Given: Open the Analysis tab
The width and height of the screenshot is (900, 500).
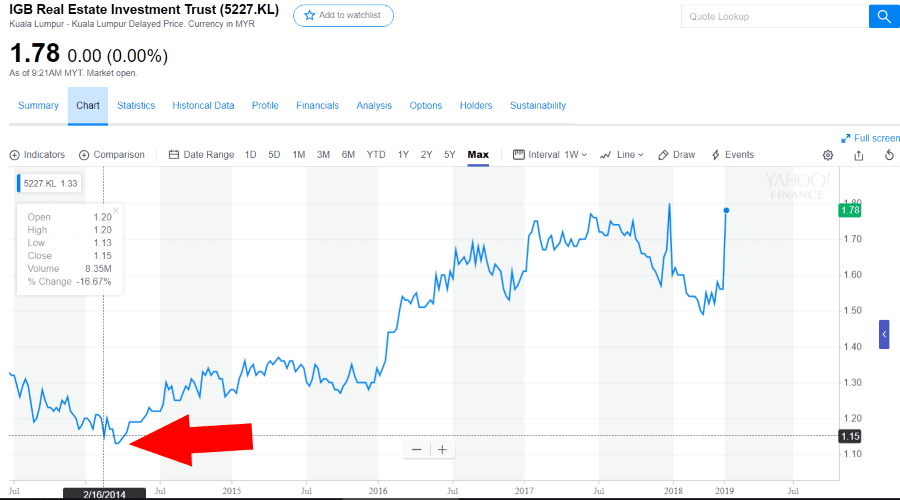Looking at the screenshot, I should (374, 106).
